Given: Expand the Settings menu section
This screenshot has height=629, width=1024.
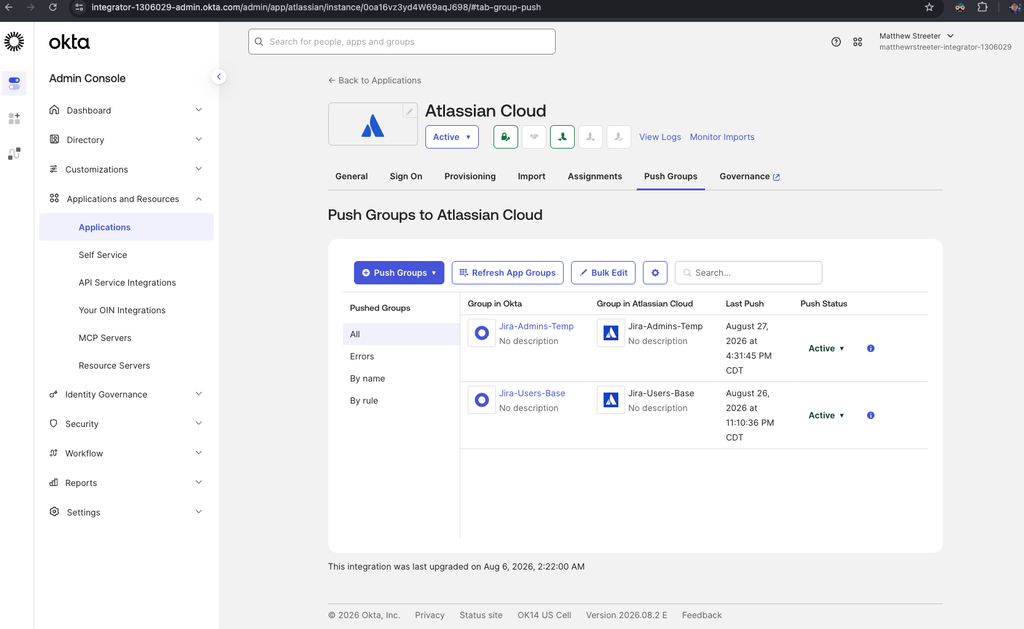Looking at the screenshot, I should coord(126,512).
